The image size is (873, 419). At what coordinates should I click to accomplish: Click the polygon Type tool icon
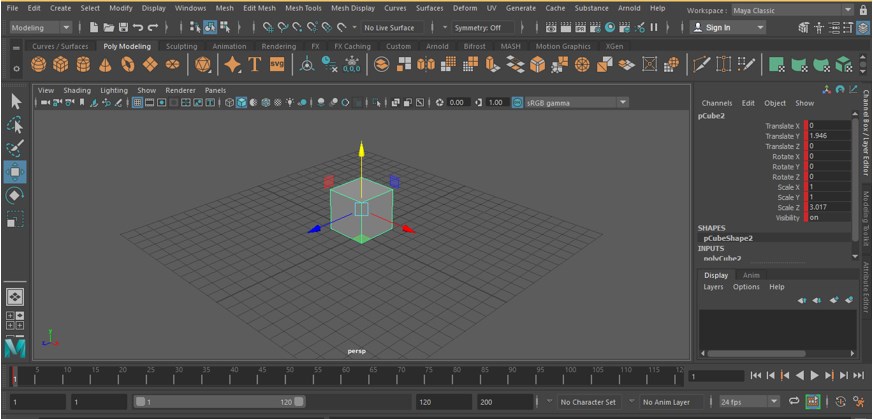(x=254, y=65)
